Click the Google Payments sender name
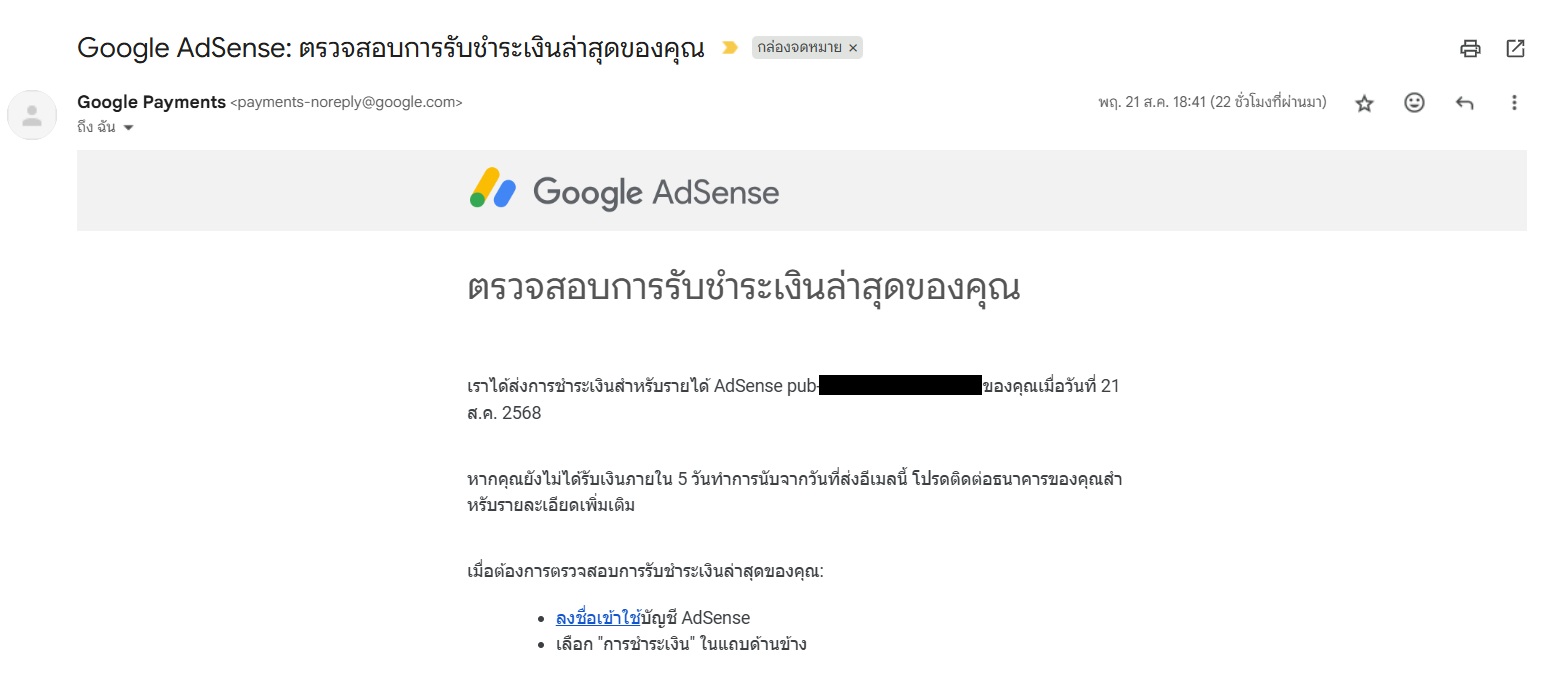Image resolution: width=1549 pixels, height=677 pixels. tap(151, 102)
